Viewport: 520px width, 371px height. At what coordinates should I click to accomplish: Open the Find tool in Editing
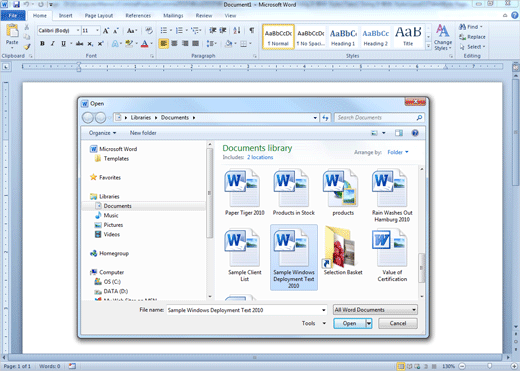pos(470,27)
